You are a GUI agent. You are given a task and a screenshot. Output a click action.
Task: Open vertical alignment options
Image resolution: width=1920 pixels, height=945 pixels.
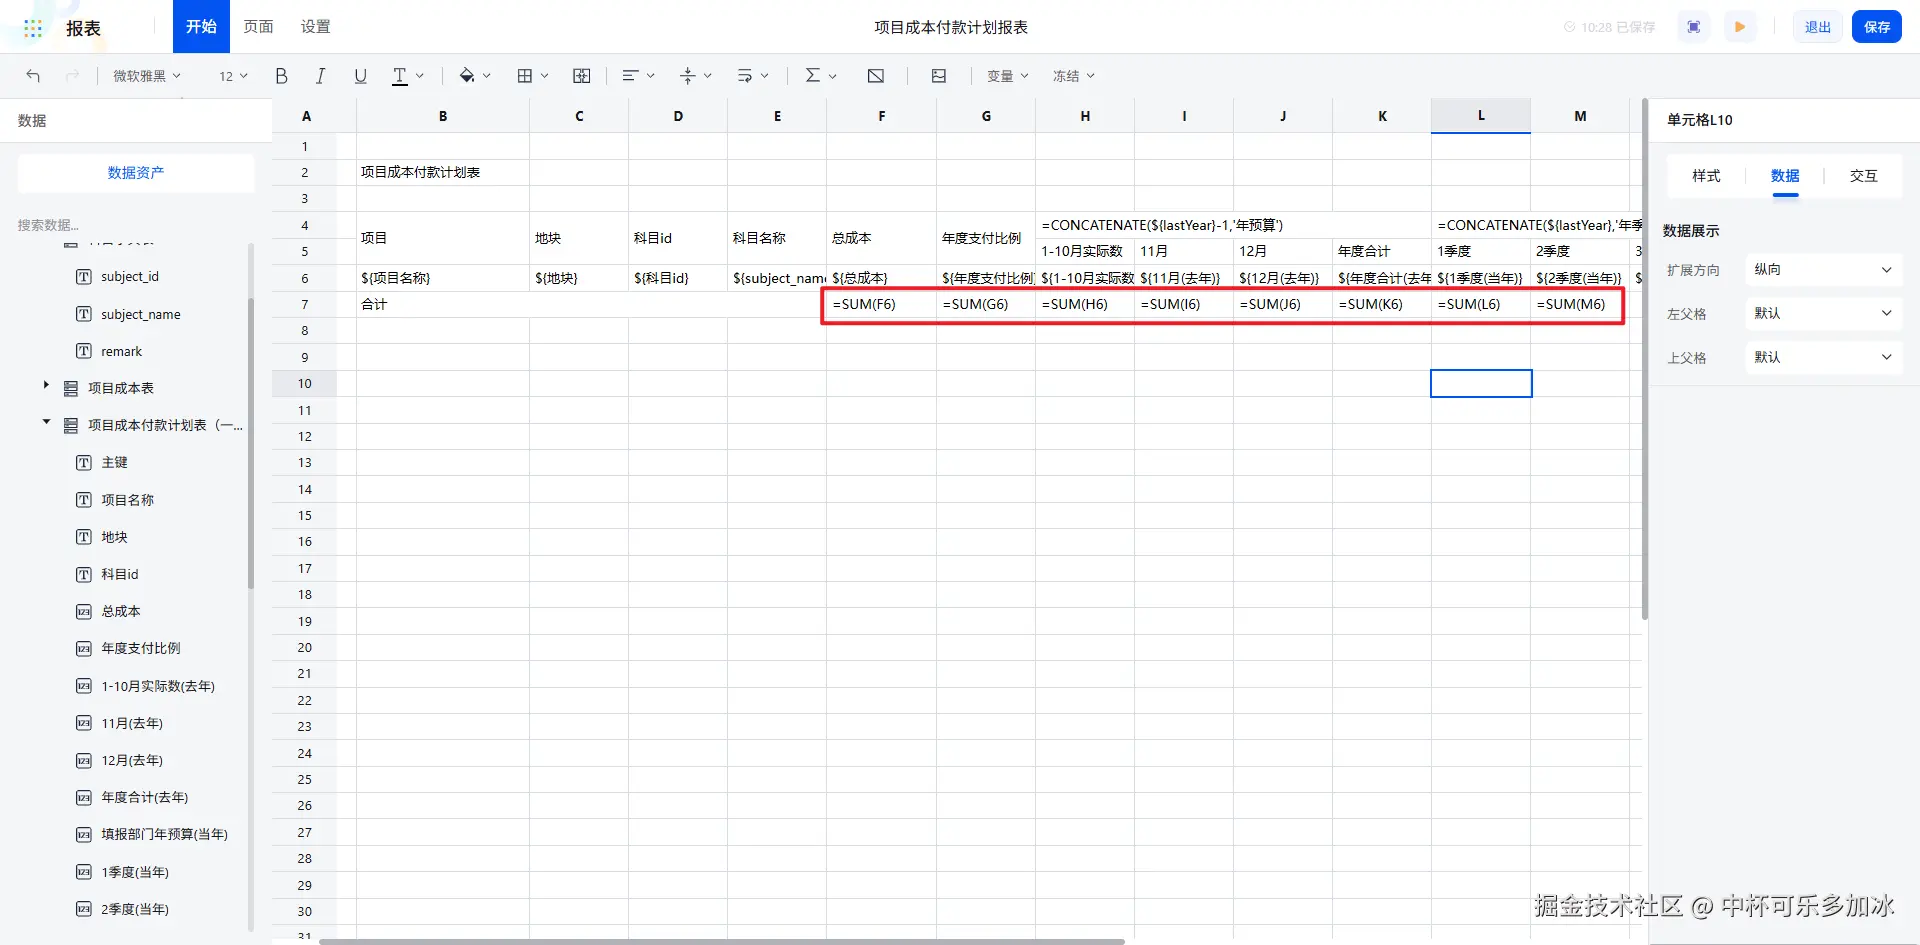click(687, 76)
